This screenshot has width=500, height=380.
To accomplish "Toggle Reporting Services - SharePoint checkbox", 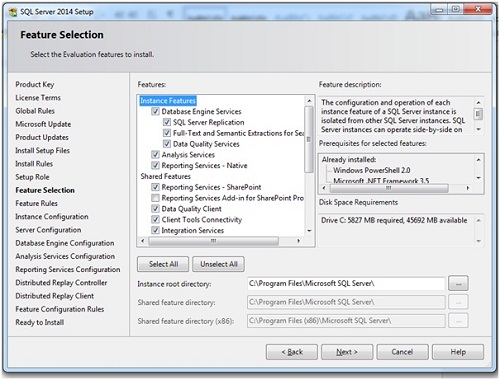I will pos(155,187).
